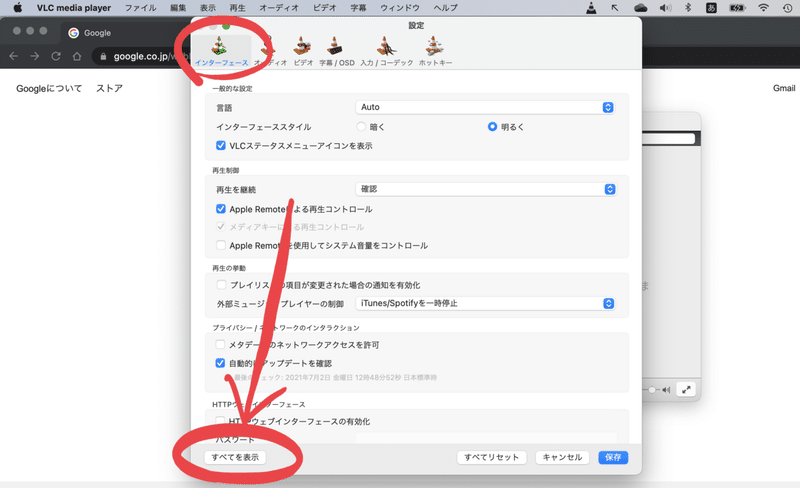The height and width of the screenshot is (488, 800).
Task: Open the ホットキー preferences icon
Action: coord(435,51)
